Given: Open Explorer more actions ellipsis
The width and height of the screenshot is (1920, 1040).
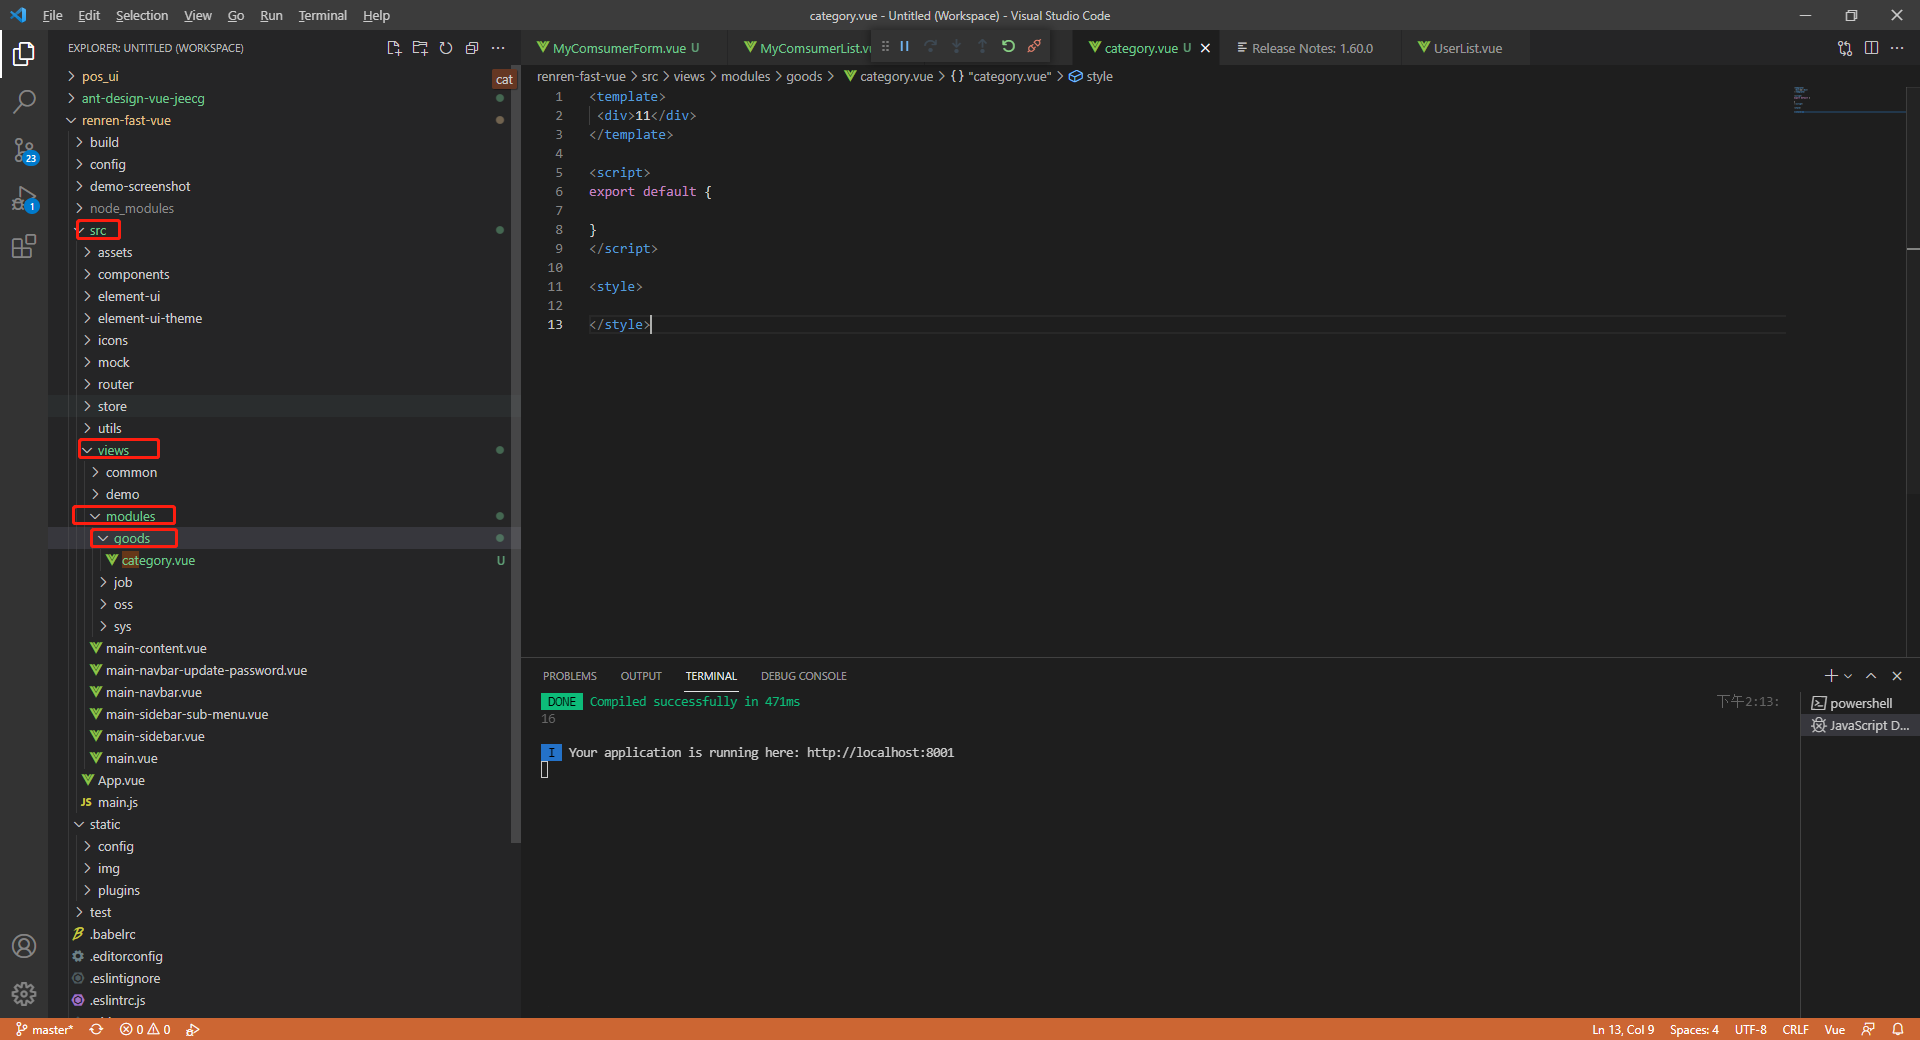Looking at the screenshot, I should click(x=498, y=48).
